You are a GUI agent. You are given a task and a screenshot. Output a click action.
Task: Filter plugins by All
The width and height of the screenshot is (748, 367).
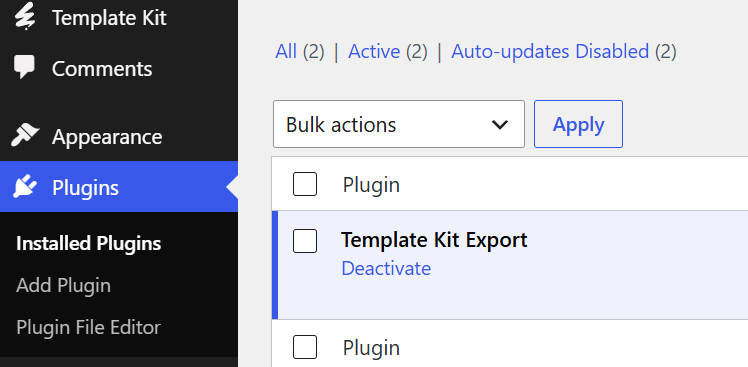pos(286,51)
